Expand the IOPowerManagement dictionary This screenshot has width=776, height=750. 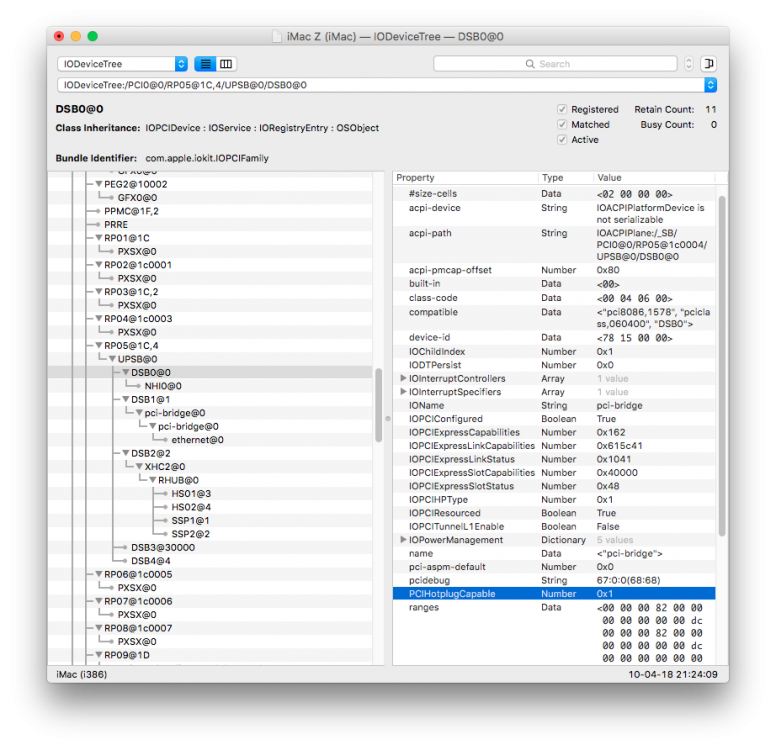[403, 540]
